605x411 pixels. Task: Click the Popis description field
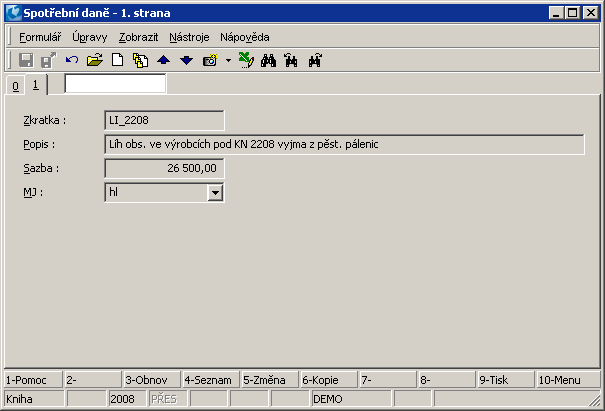pyautogui.click(x=345, y=144)
